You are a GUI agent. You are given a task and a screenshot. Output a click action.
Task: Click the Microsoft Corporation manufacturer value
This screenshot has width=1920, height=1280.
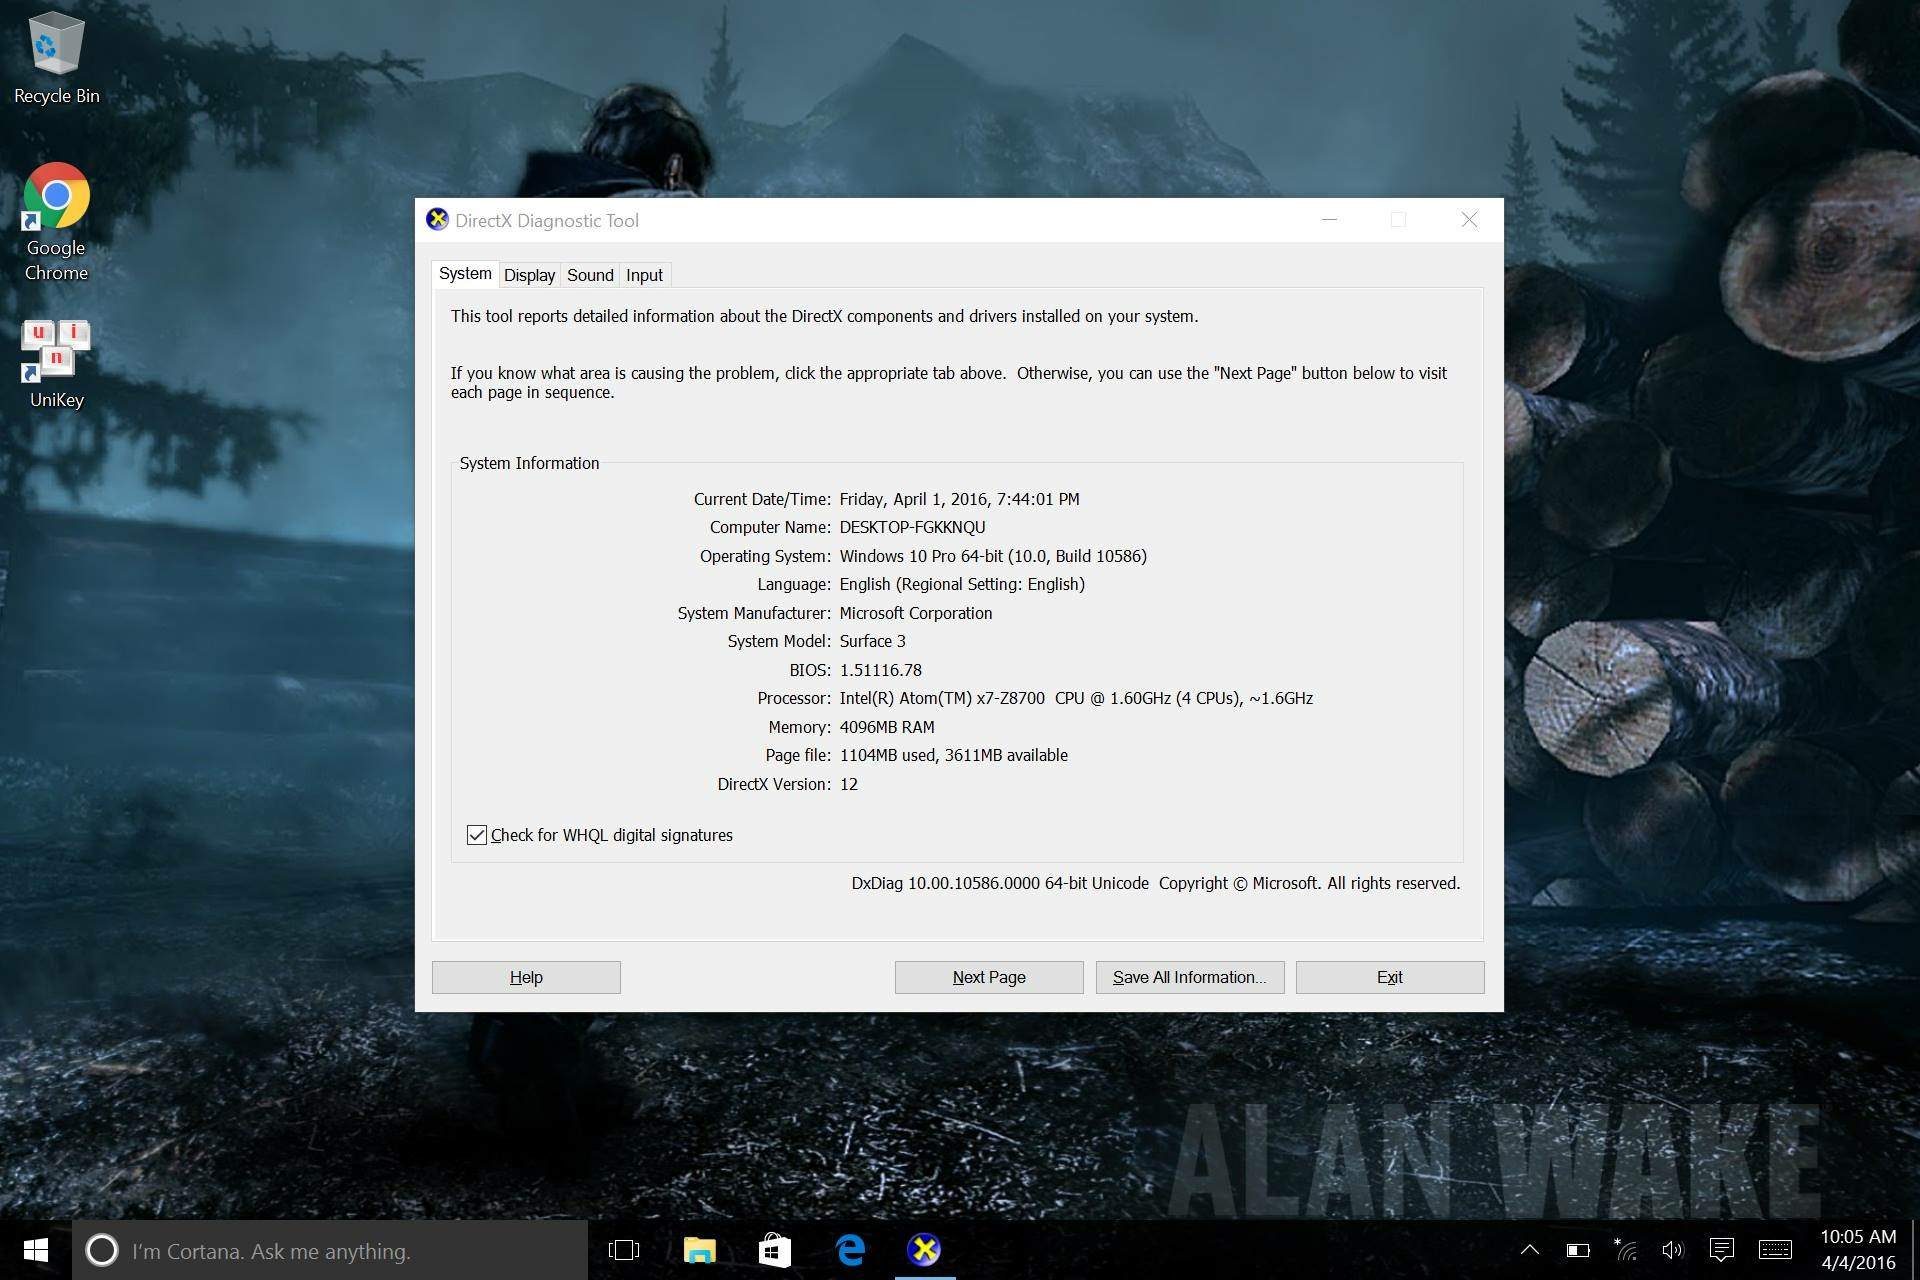[x=916, y=613]
